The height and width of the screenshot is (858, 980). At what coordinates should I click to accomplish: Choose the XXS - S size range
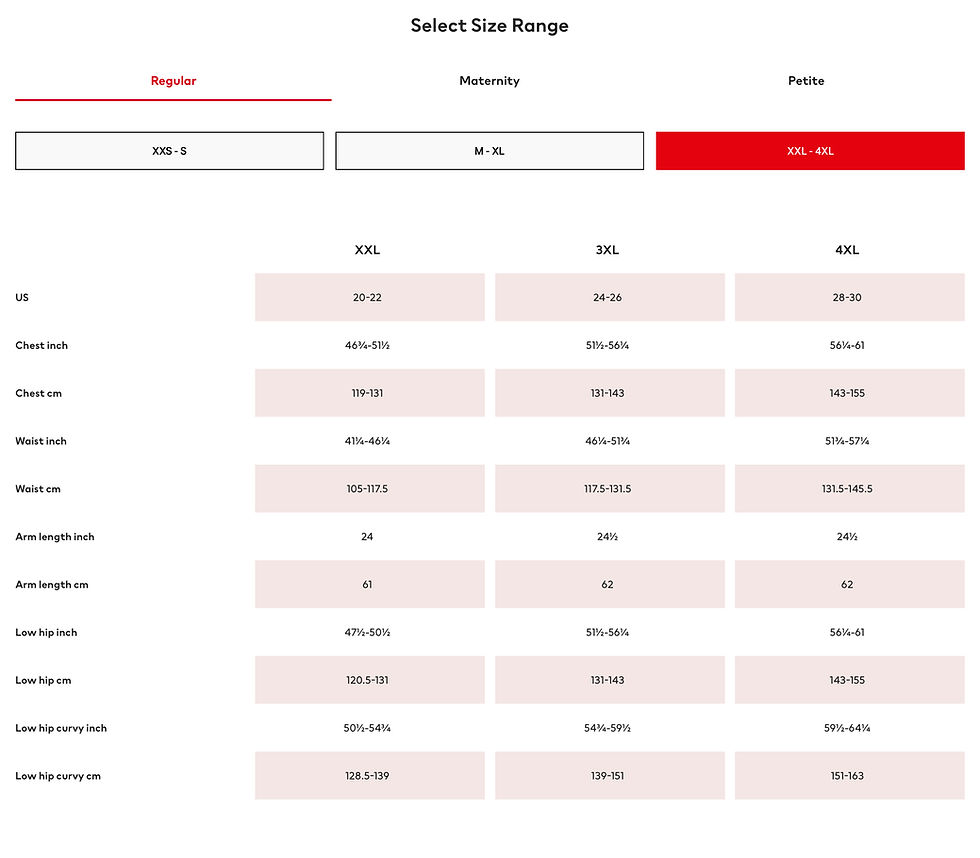coord(169,151)
